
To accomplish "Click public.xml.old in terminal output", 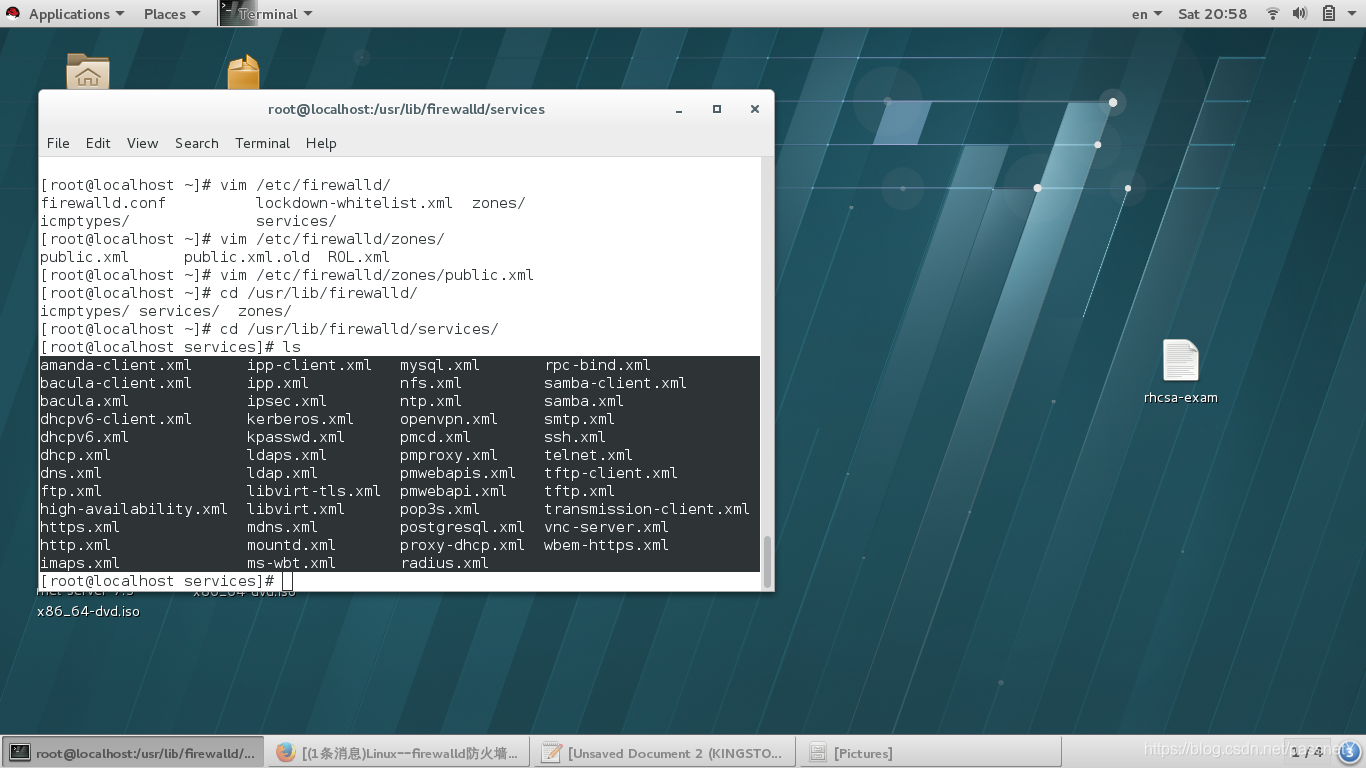I will pyautogui.click(x=247, y=257).
